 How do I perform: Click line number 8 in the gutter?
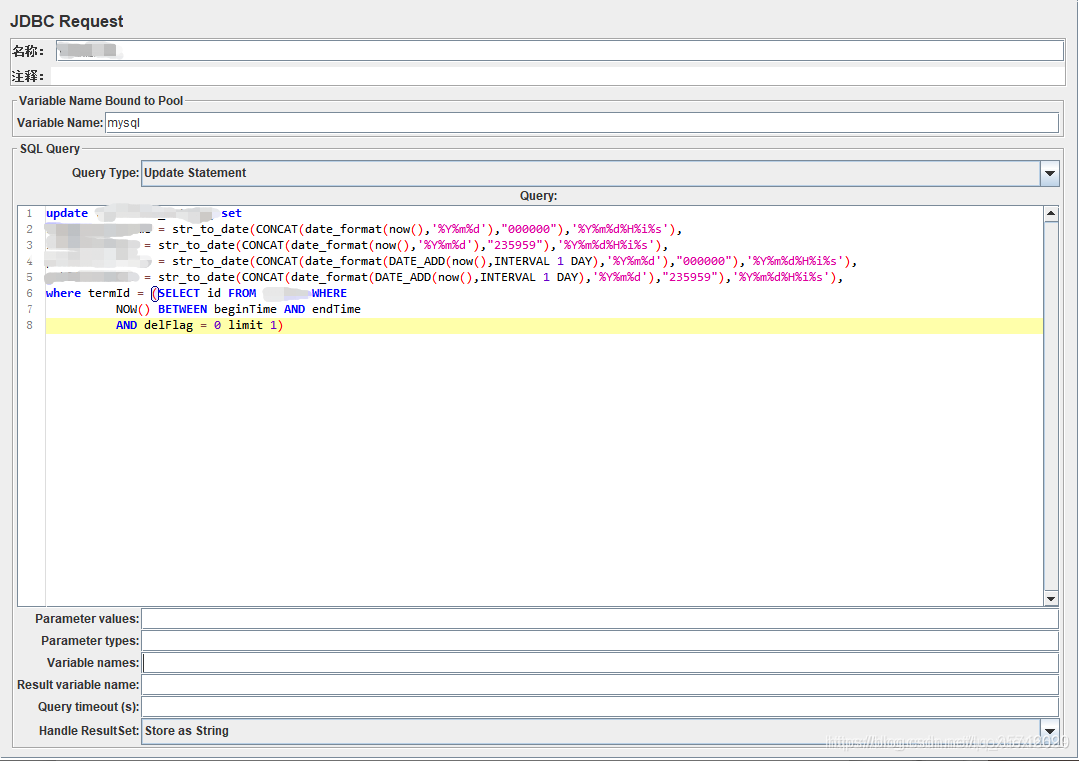30,325
